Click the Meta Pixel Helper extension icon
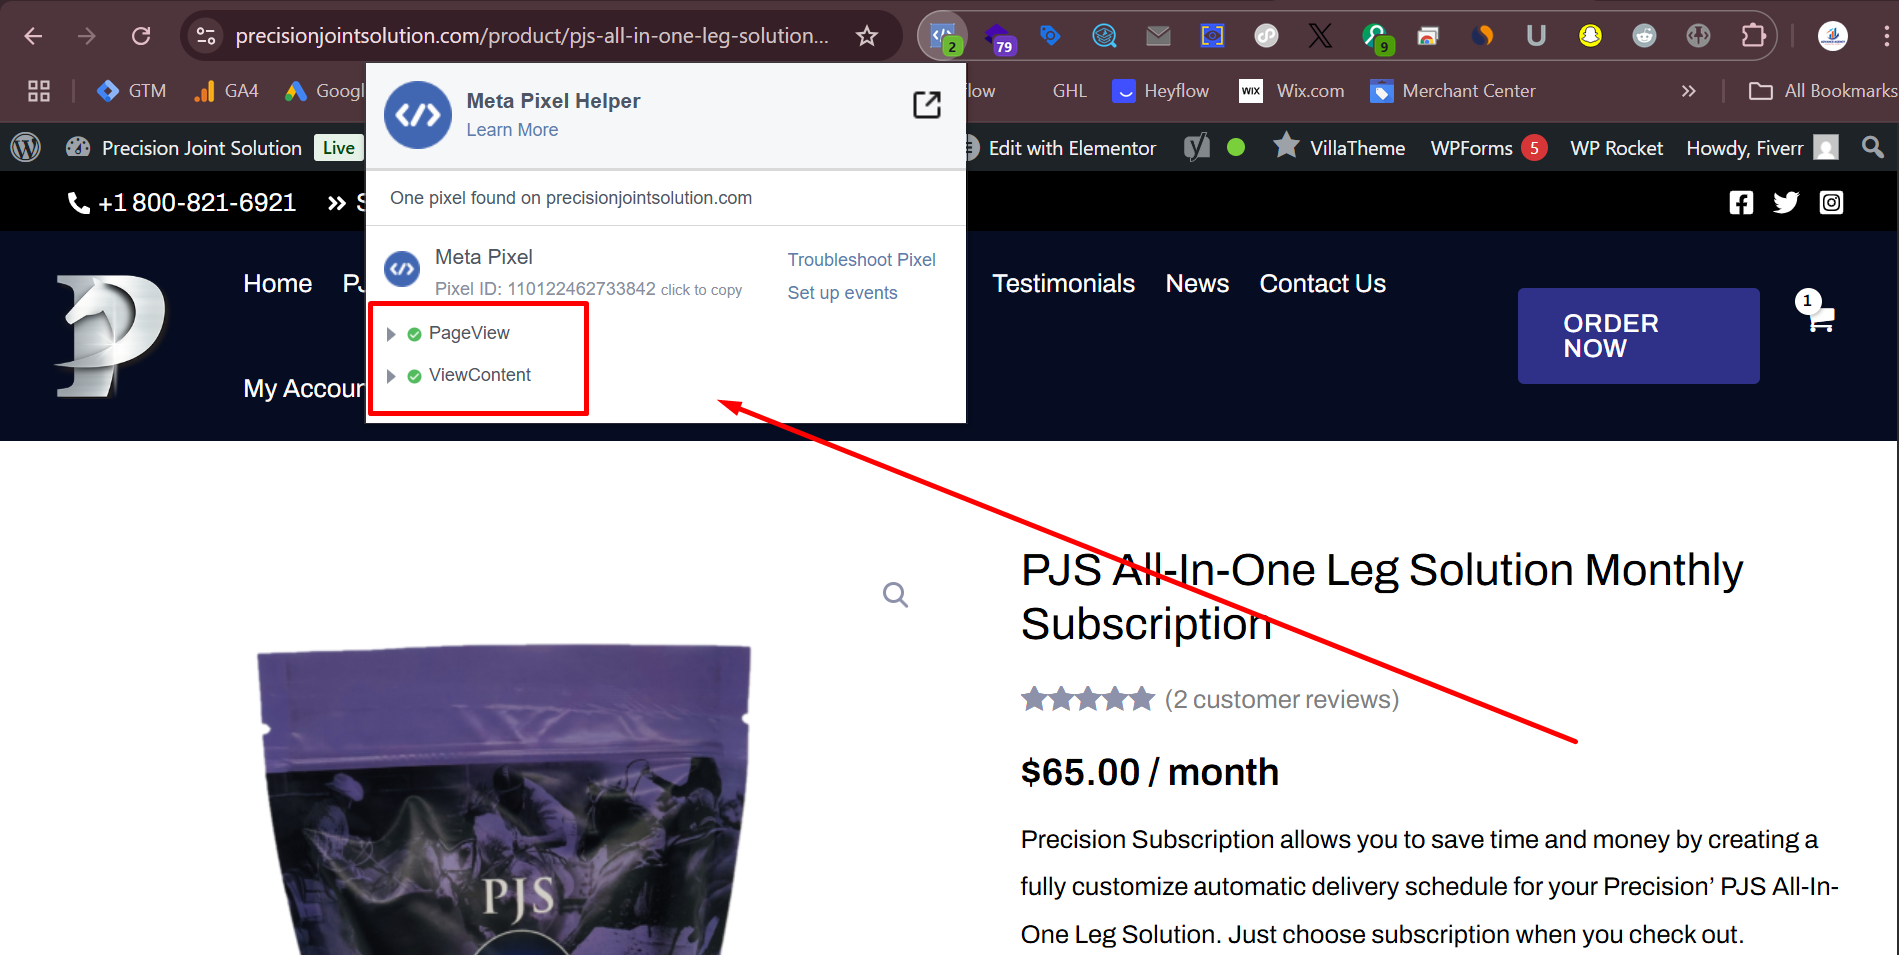 (x=942, y=37)
